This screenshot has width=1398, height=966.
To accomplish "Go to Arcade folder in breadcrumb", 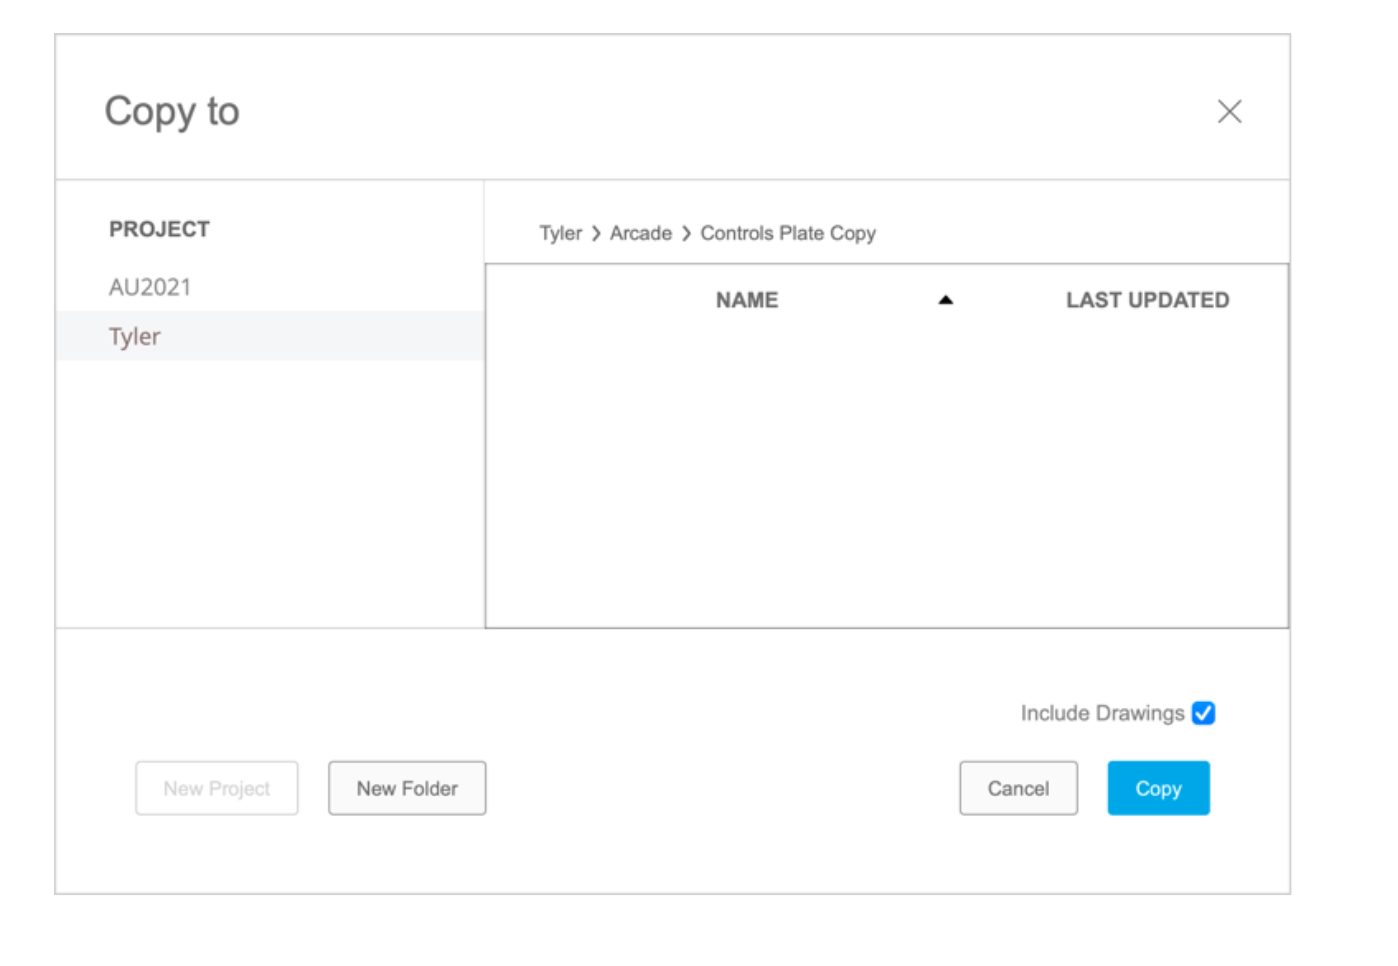I will pos(641,233).
